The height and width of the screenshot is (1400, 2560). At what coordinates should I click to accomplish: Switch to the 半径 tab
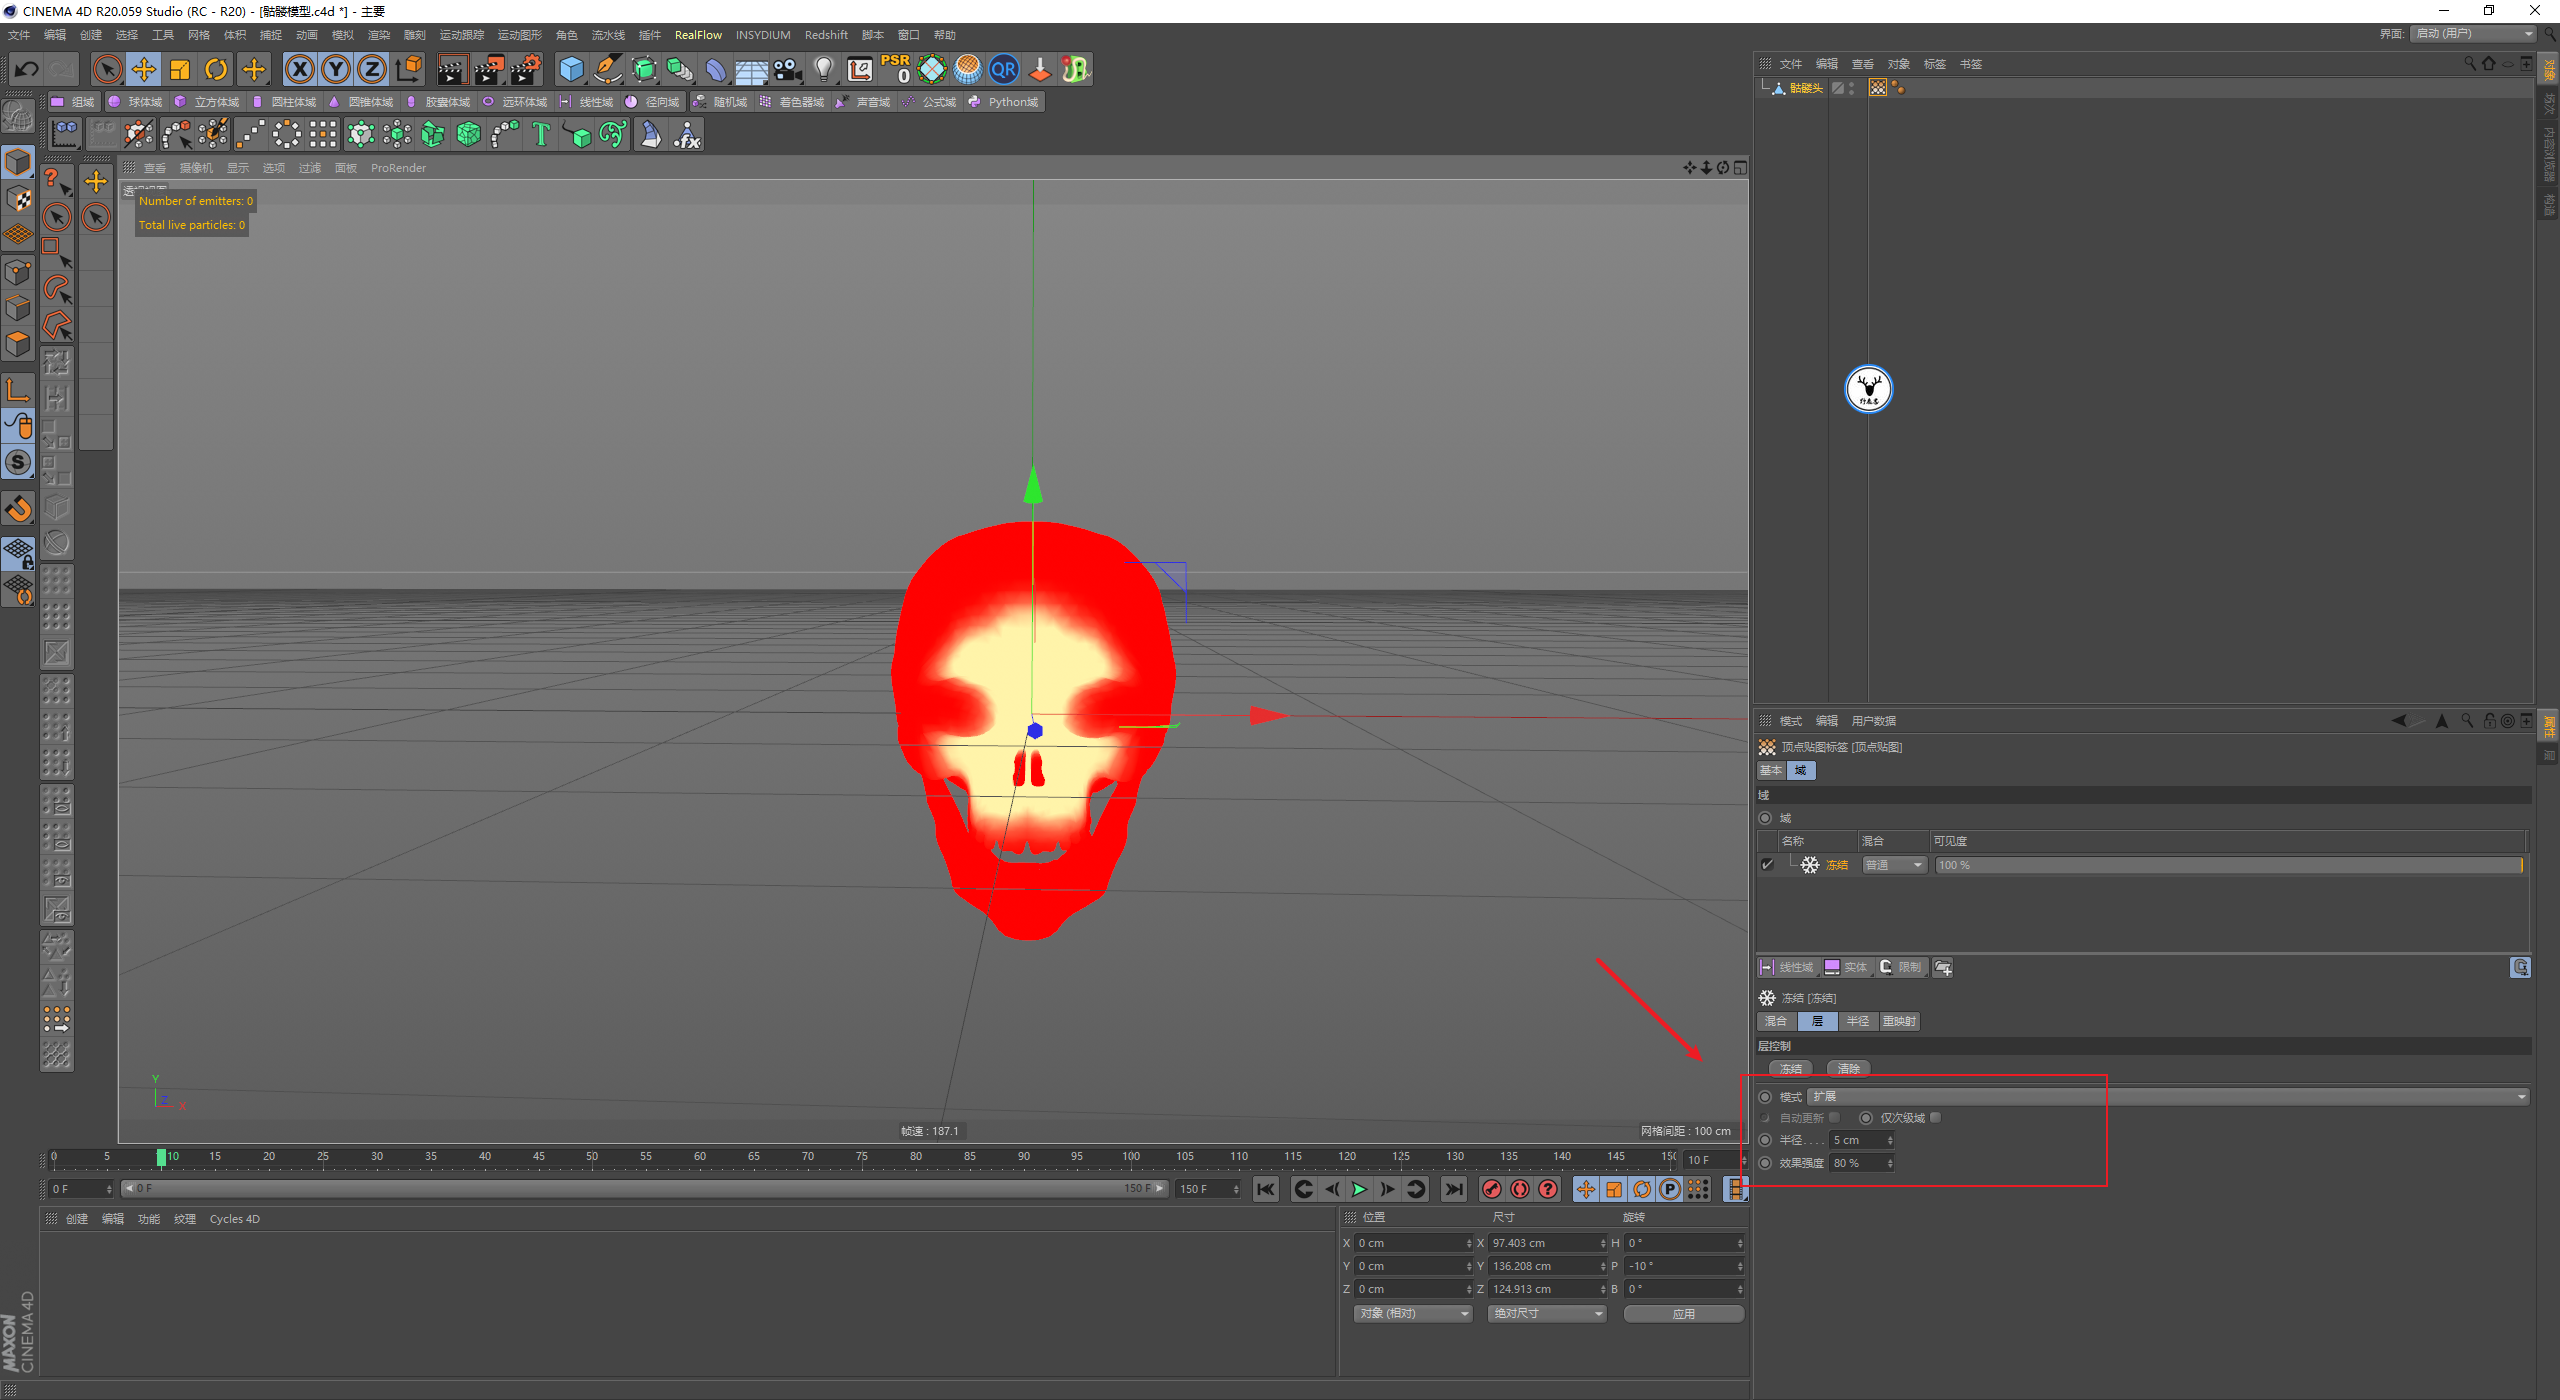tap(1857, 1021)
